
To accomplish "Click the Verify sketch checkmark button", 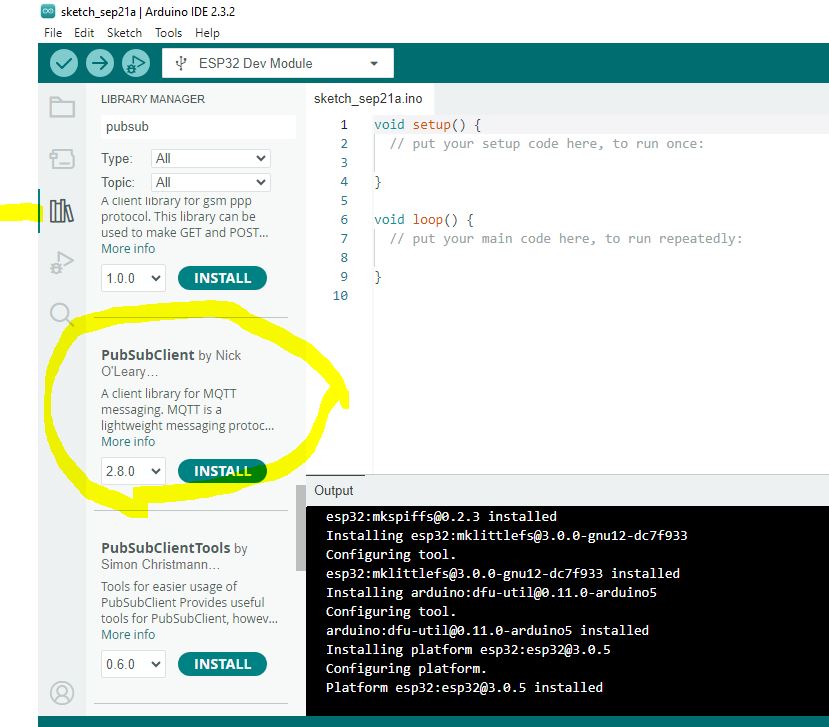I will coord(64,63).
